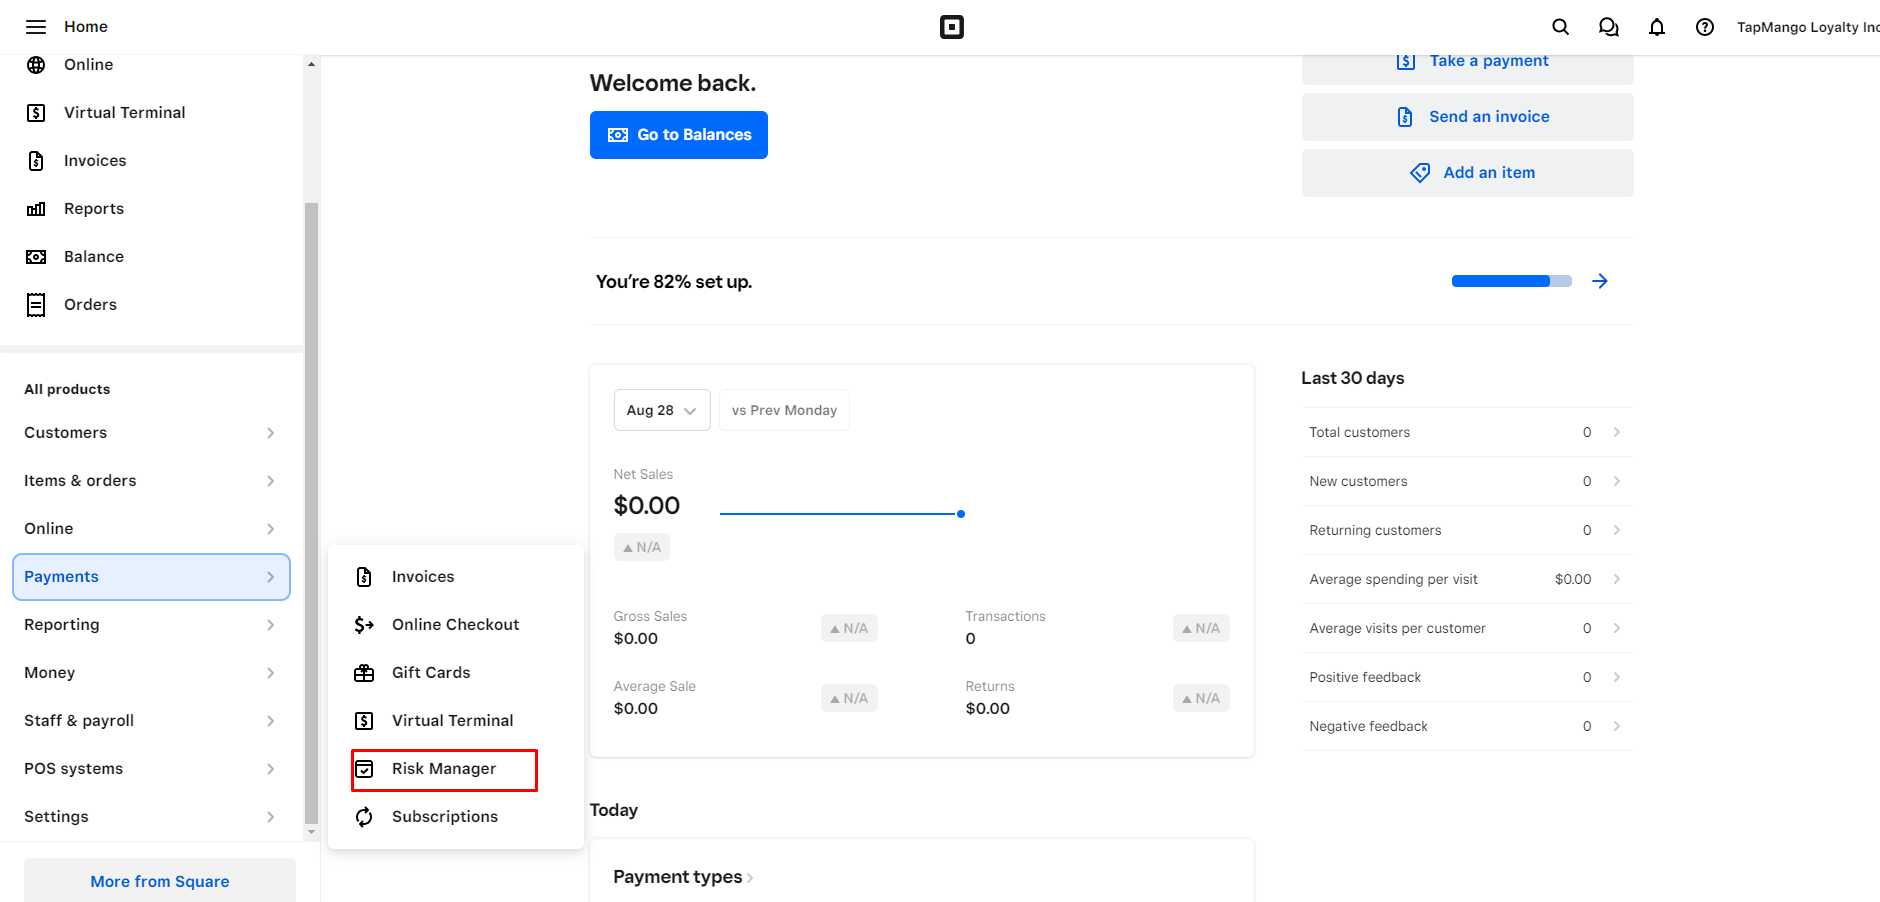Click the Send an invoice document icon
The image size is (1880, 902).
(x=1405, y=117)
